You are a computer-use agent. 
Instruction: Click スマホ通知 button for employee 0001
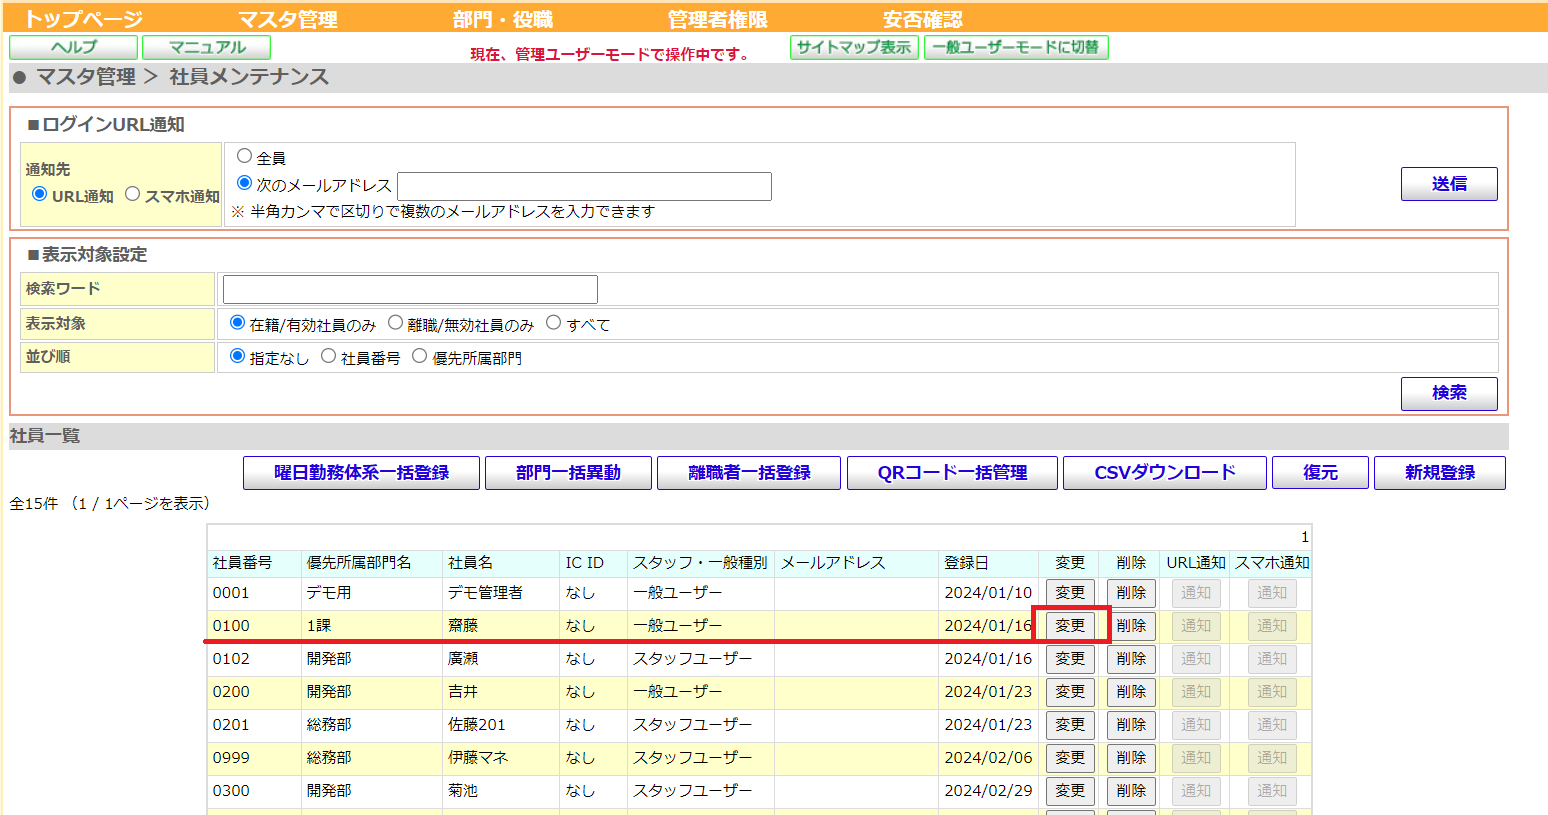coord(1272,593)
